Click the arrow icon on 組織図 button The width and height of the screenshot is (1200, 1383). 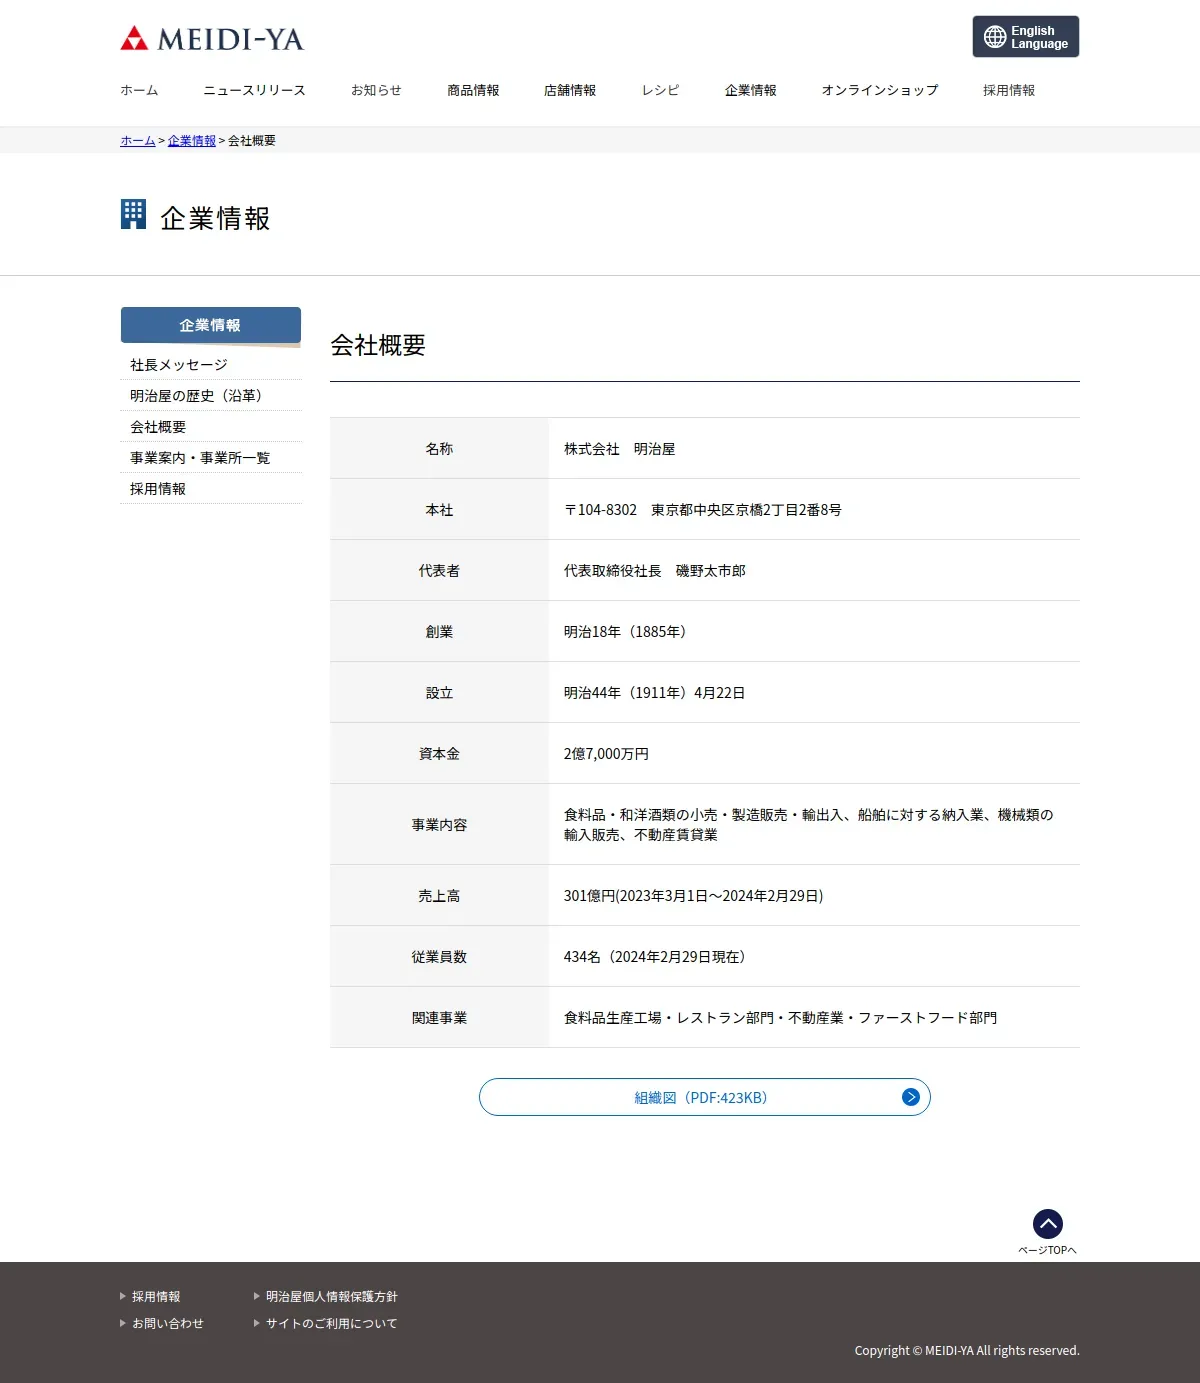[x=910, y=1097]
